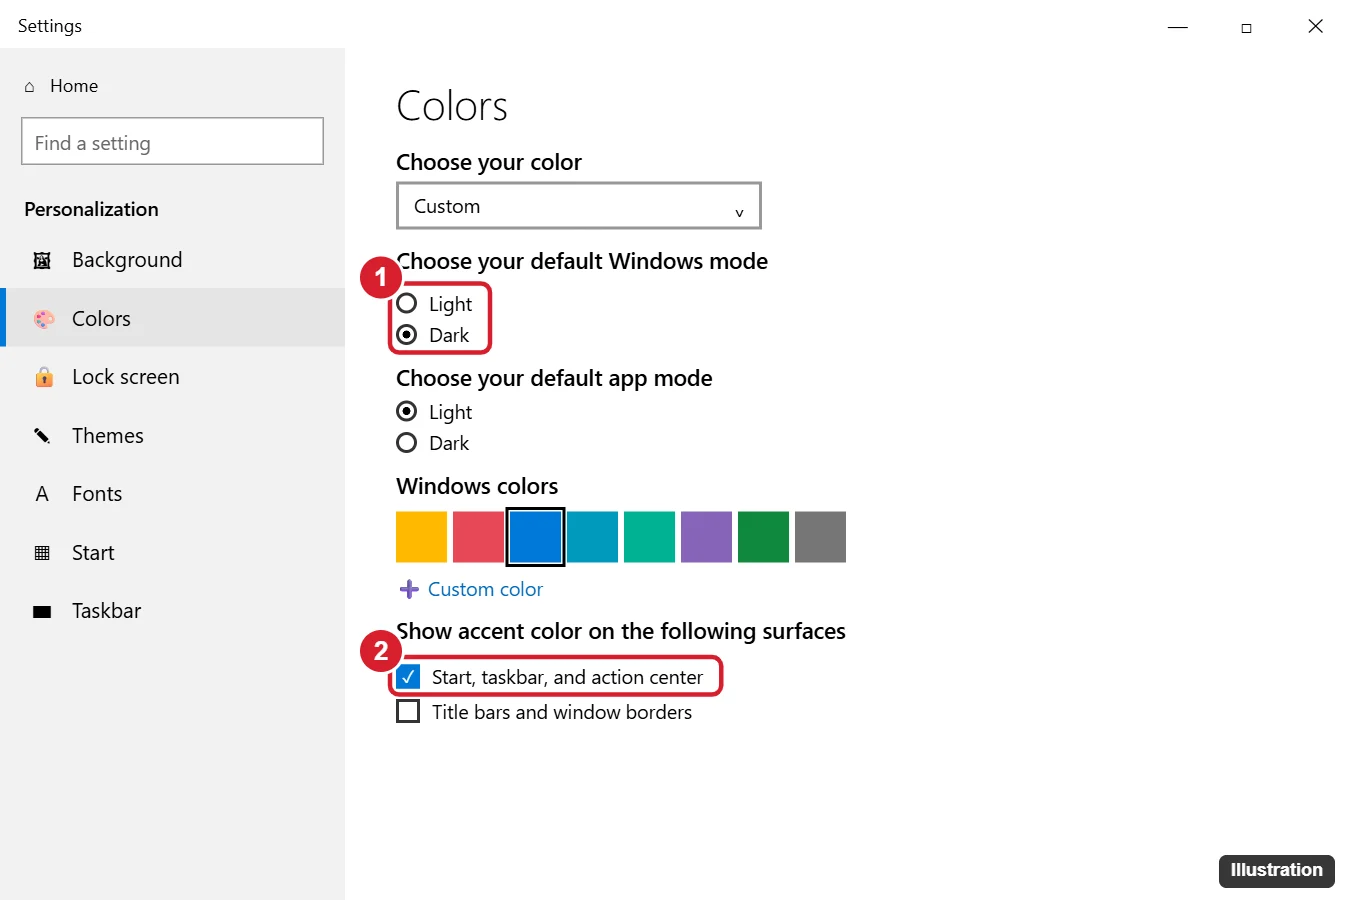Open the Lock screen settings page
1350x900 pixels.
[x=172, y=377]
